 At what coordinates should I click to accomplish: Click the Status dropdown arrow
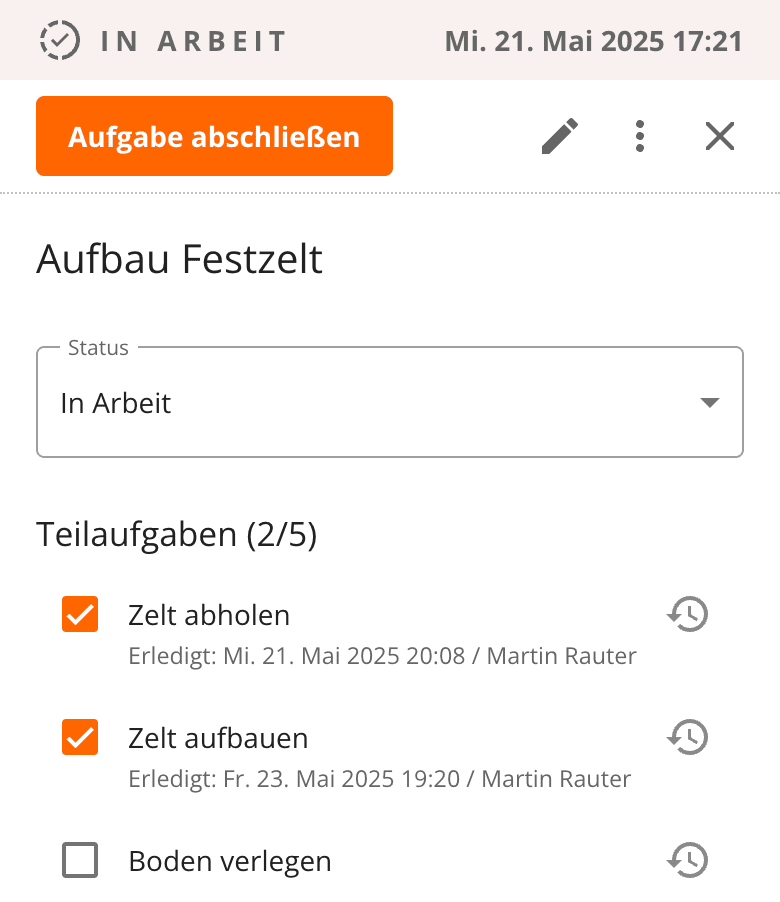click(709, 403)
